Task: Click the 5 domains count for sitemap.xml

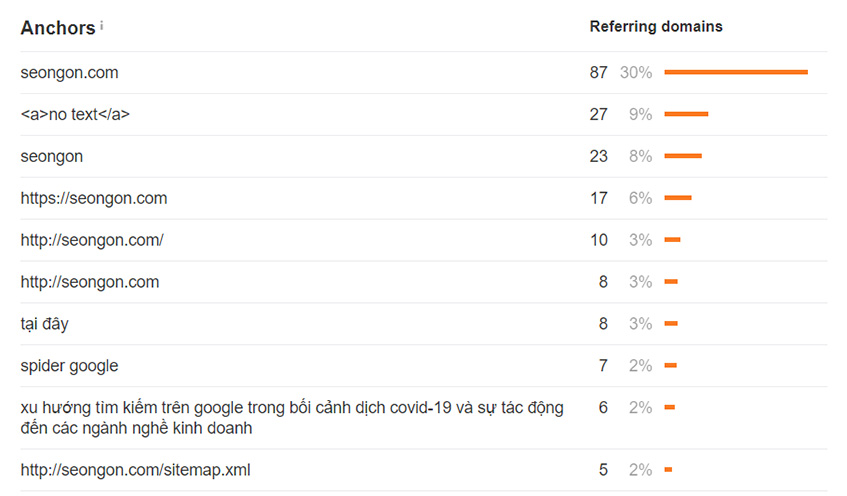Action: [x=603, y=470]
